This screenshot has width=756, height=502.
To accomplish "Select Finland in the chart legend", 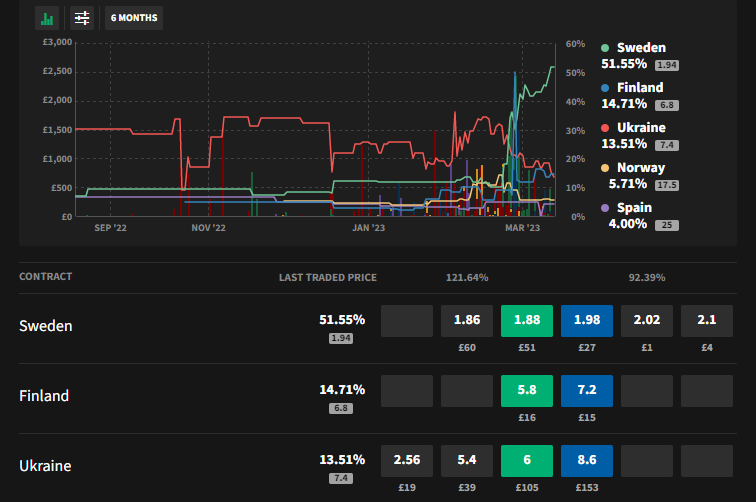I will [x=640, y=88].
